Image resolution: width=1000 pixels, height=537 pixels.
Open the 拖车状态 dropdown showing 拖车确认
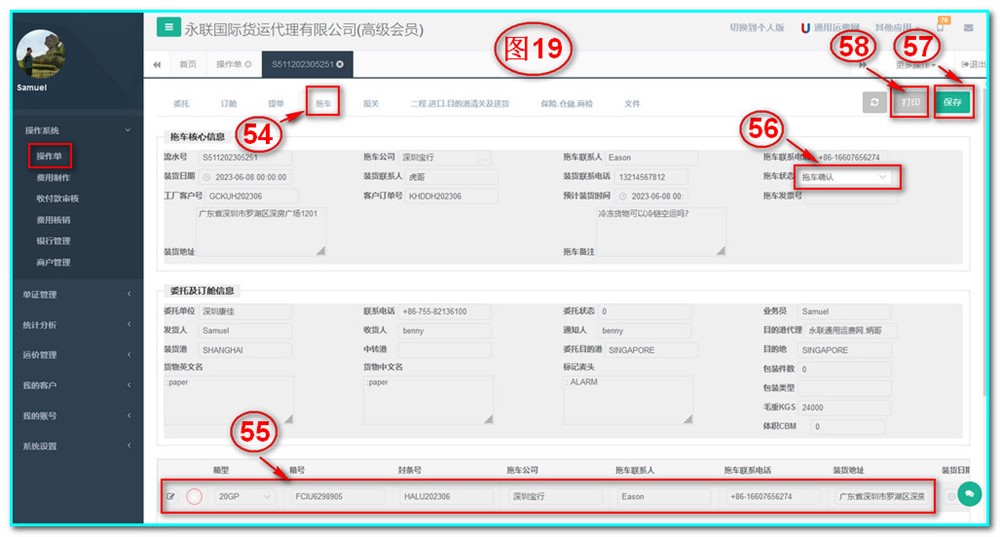point(844,177)
